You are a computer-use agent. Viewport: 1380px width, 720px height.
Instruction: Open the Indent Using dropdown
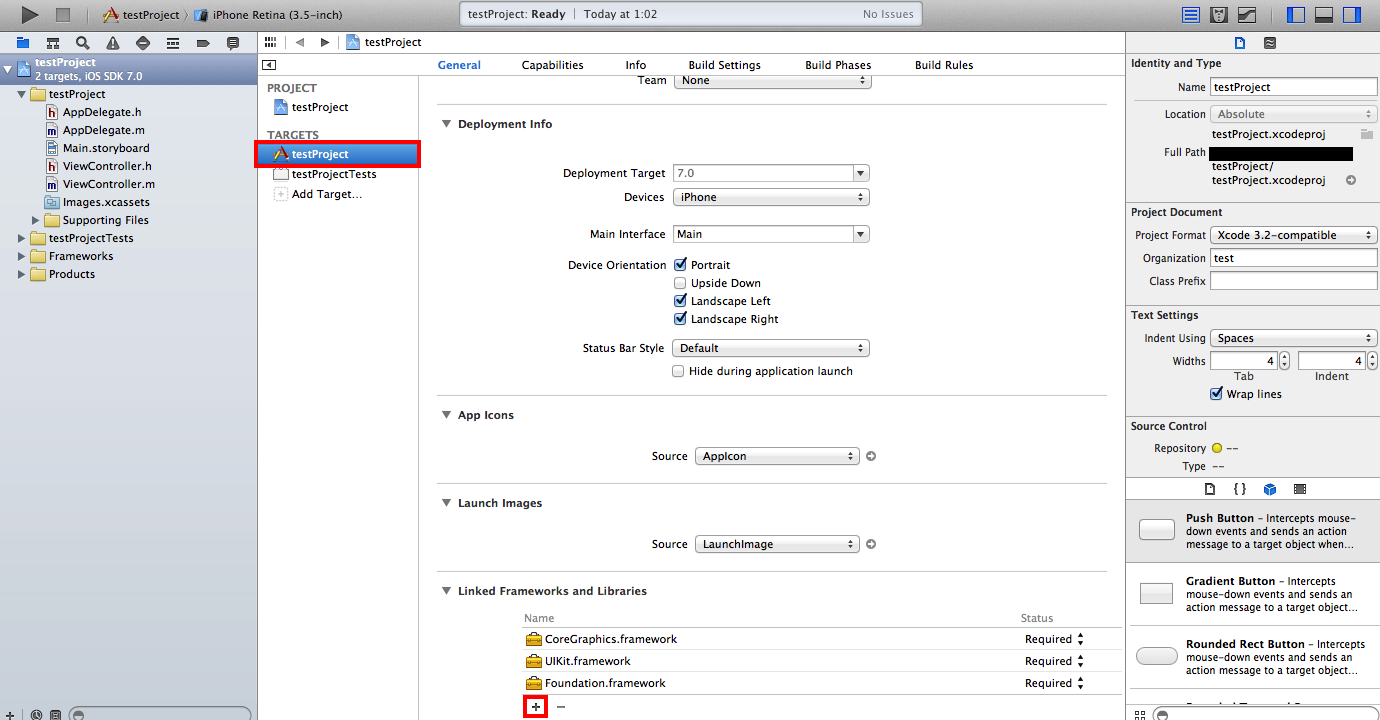point(1293,338)
